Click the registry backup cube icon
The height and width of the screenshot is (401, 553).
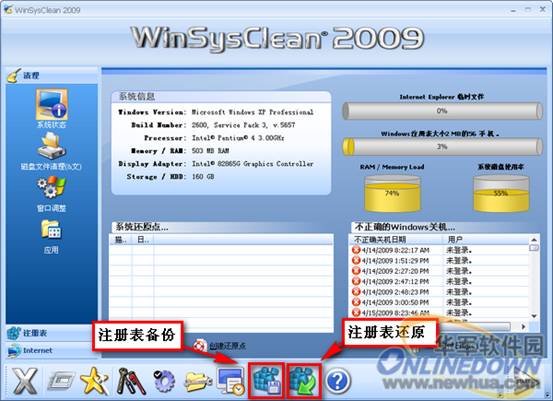(266, 381)
